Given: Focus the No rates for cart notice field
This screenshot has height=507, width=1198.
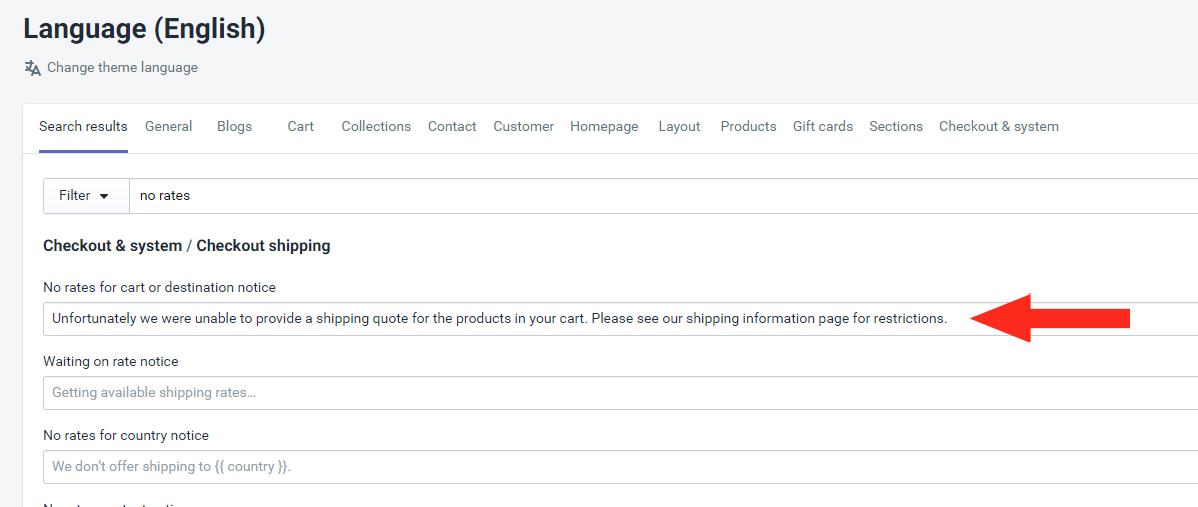Looking at the screenshot, I should click(620, 318).
